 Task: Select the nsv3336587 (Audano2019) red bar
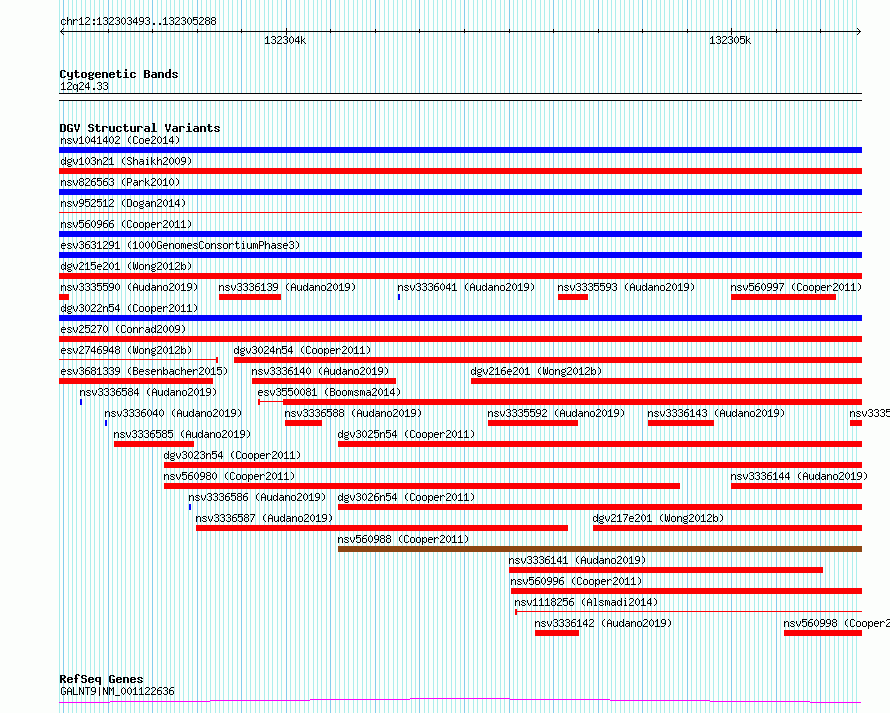pyautogui.click(x=382, y=528)
